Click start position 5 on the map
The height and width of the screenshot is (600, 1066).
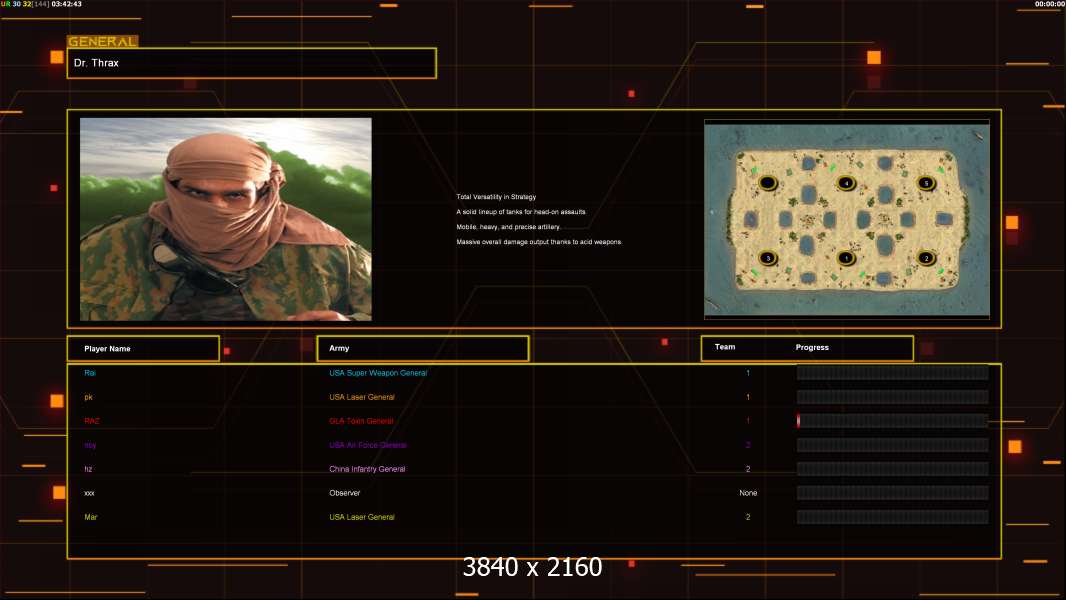pos(926,183)
